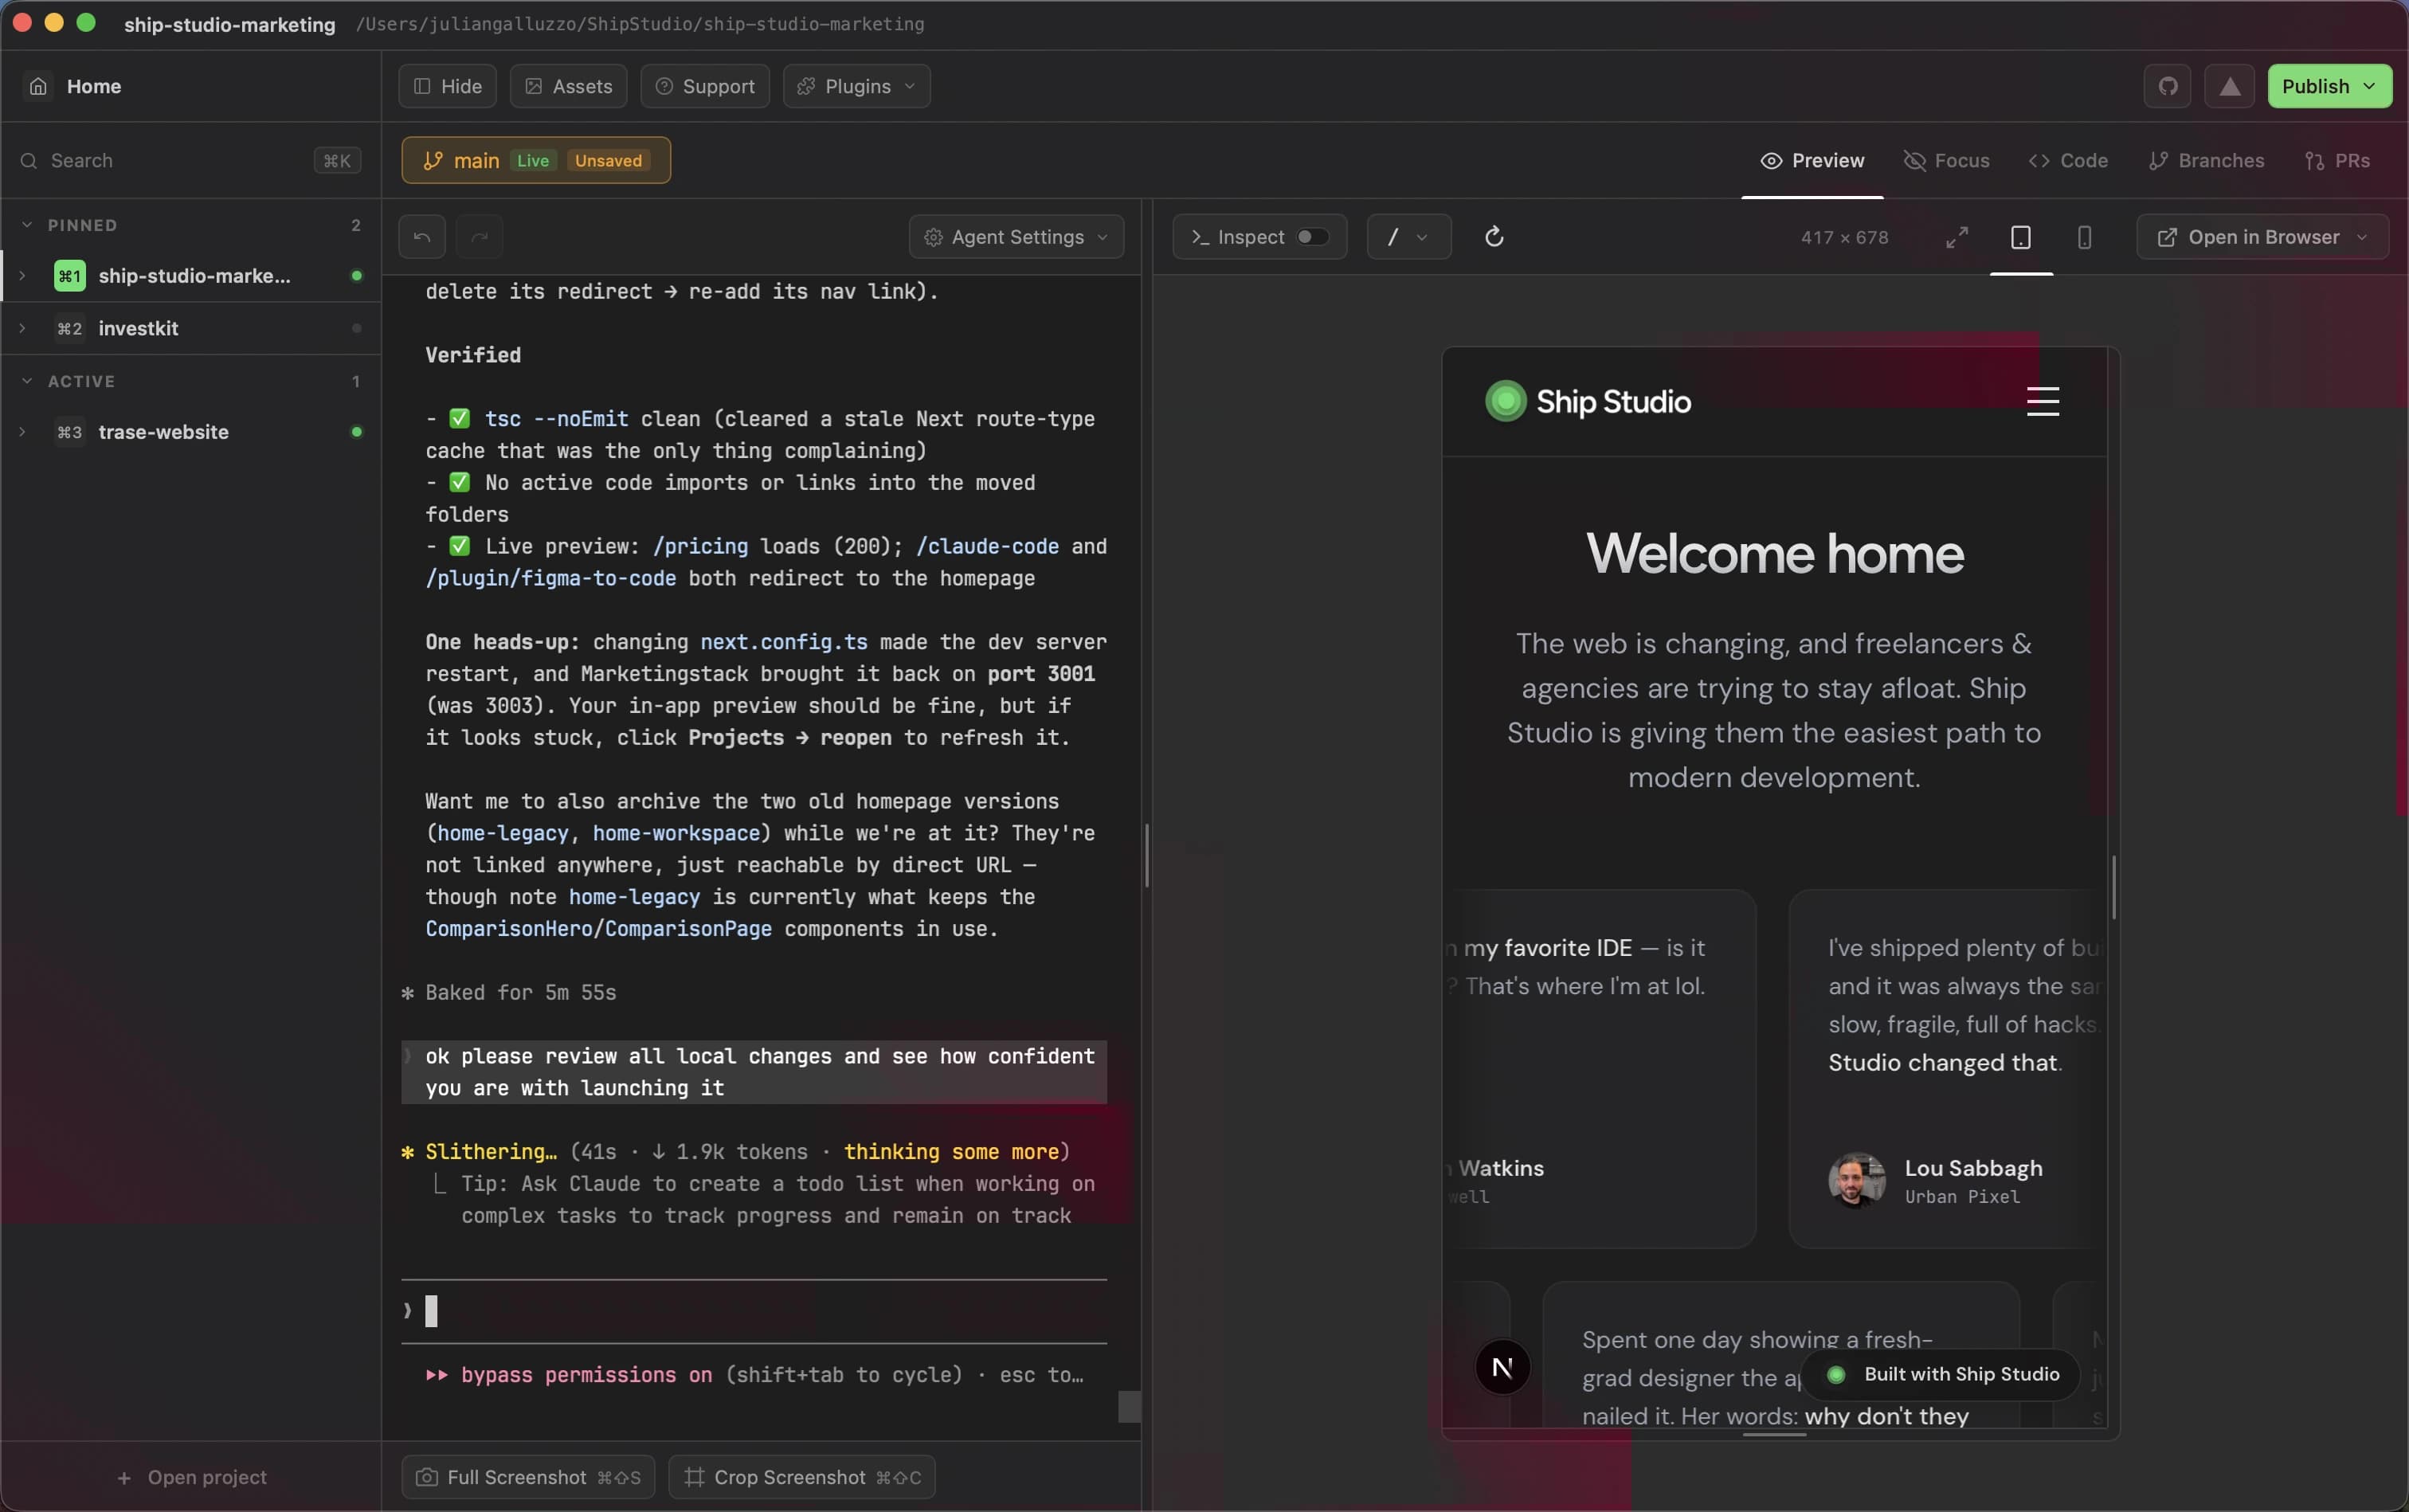Collapse the PINNED section

(27, 225)
